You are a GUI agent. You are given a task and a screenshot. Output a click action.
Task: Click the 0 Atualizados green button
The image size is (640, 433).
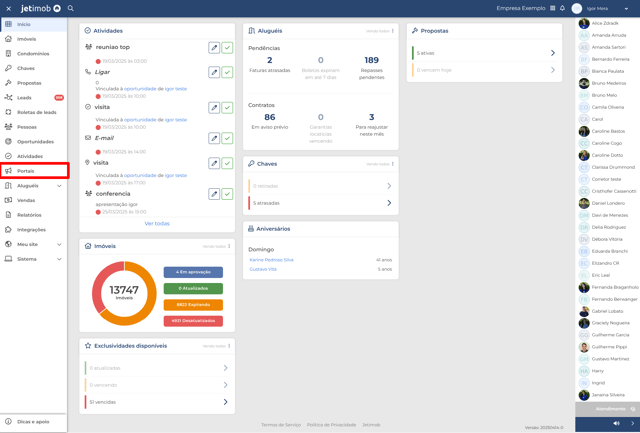click(x=193, y=289)
